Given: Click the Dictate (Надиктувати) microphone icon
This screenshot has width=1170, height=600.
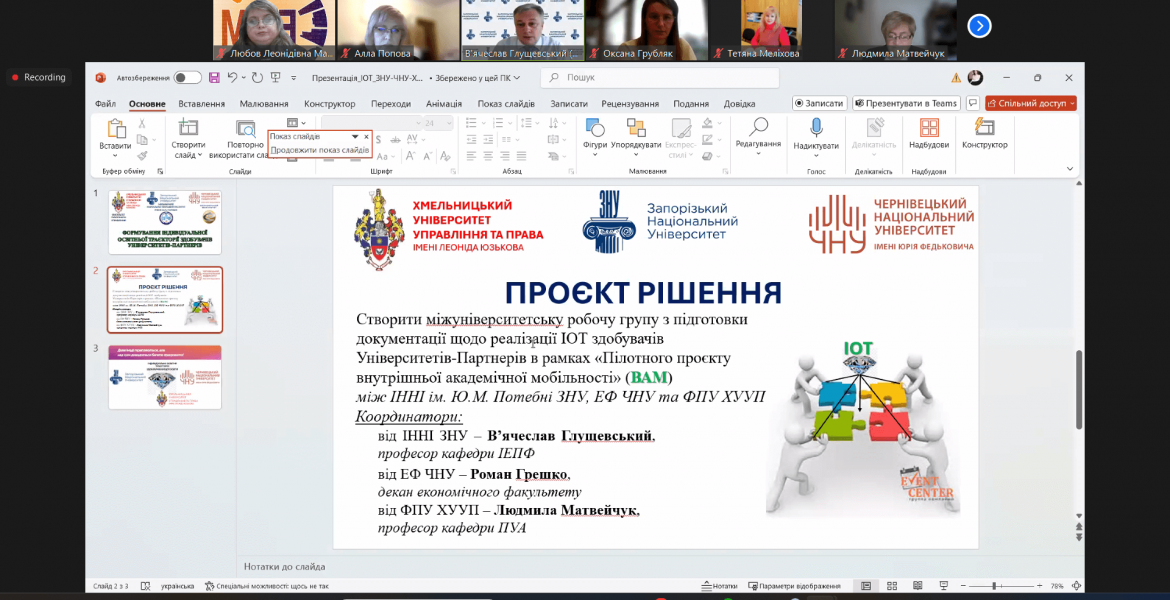Looking at the screenshot, I should 816,128.
